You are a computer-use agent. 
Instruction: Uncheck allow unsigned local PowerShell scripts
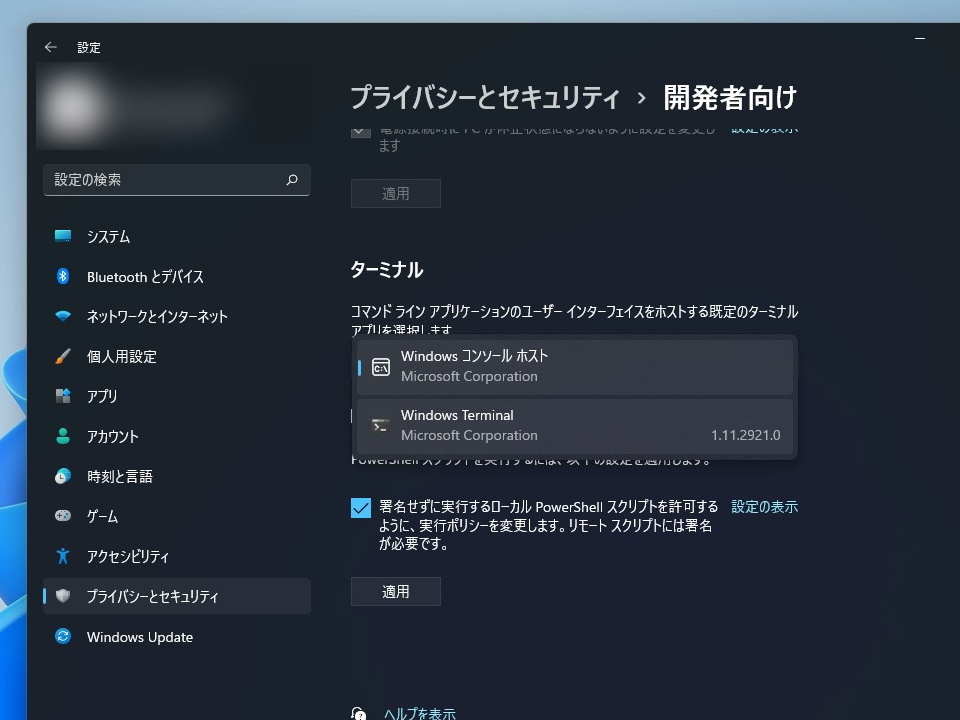coord(360,508)
